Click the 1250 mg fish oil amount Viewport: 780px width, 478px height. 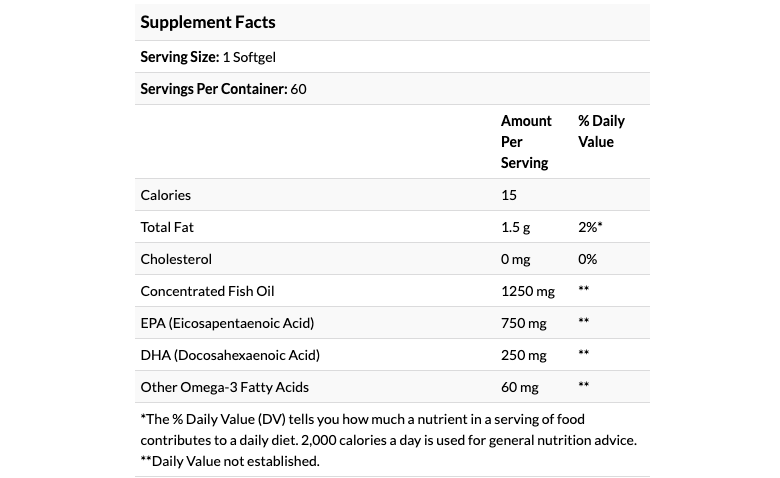coord(528,291)
